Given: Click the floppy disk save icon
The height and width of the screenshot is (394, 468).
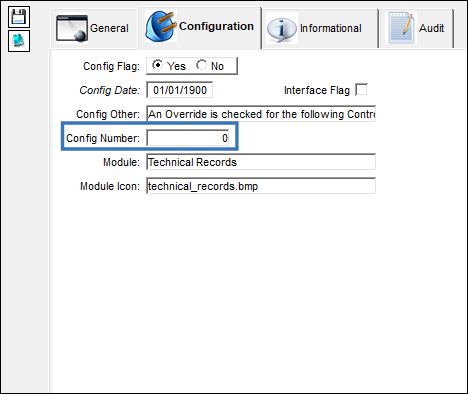Looking at the screenshot, I should pyautogui.click(x=19, y=17).
